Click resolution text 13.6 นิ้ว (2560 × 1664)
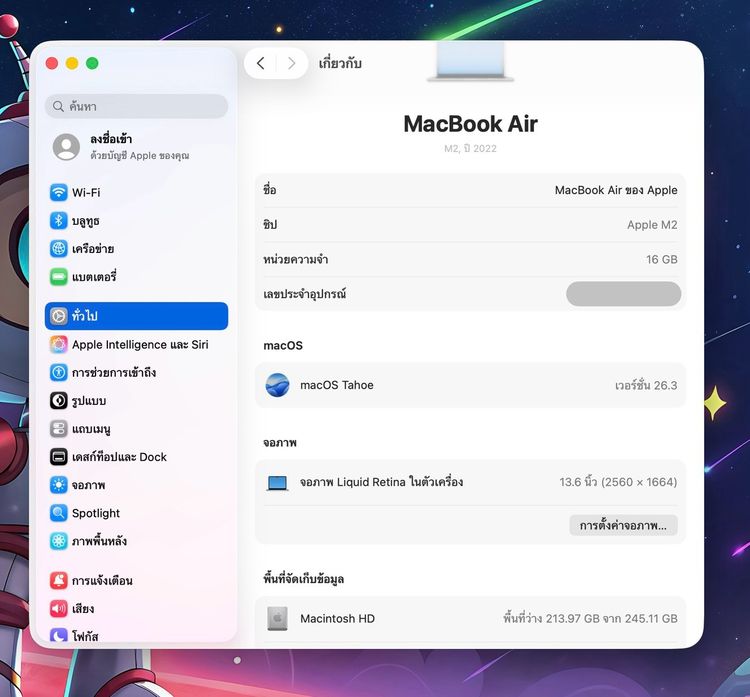 tap(618, 482)
